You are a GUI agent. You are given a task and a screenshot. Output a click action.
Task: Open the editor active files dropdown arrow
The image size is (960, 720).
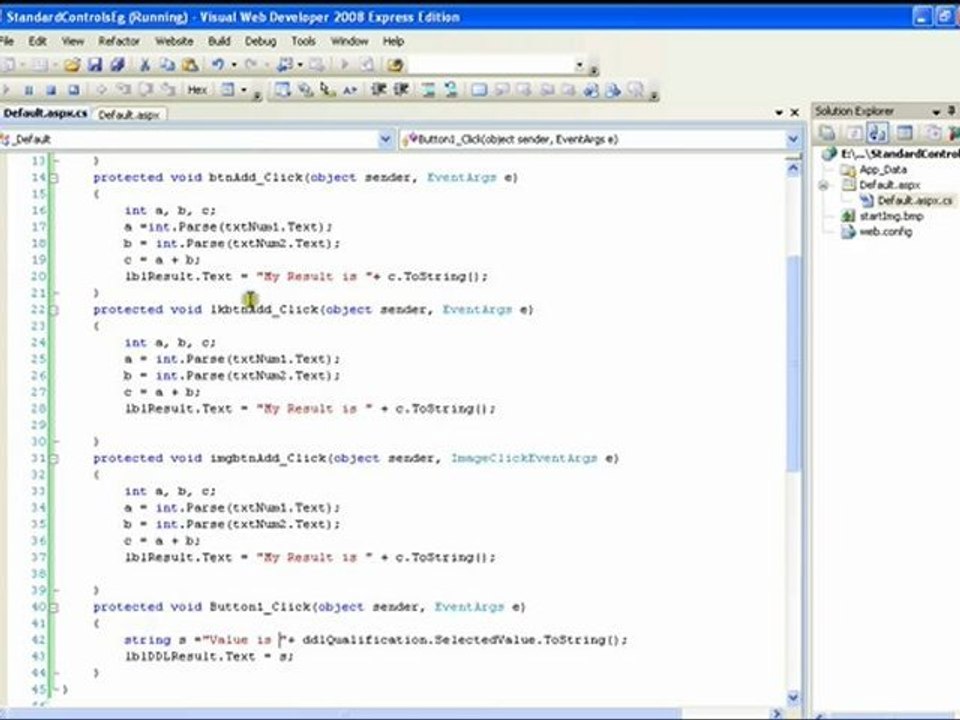tap(779, 113)
